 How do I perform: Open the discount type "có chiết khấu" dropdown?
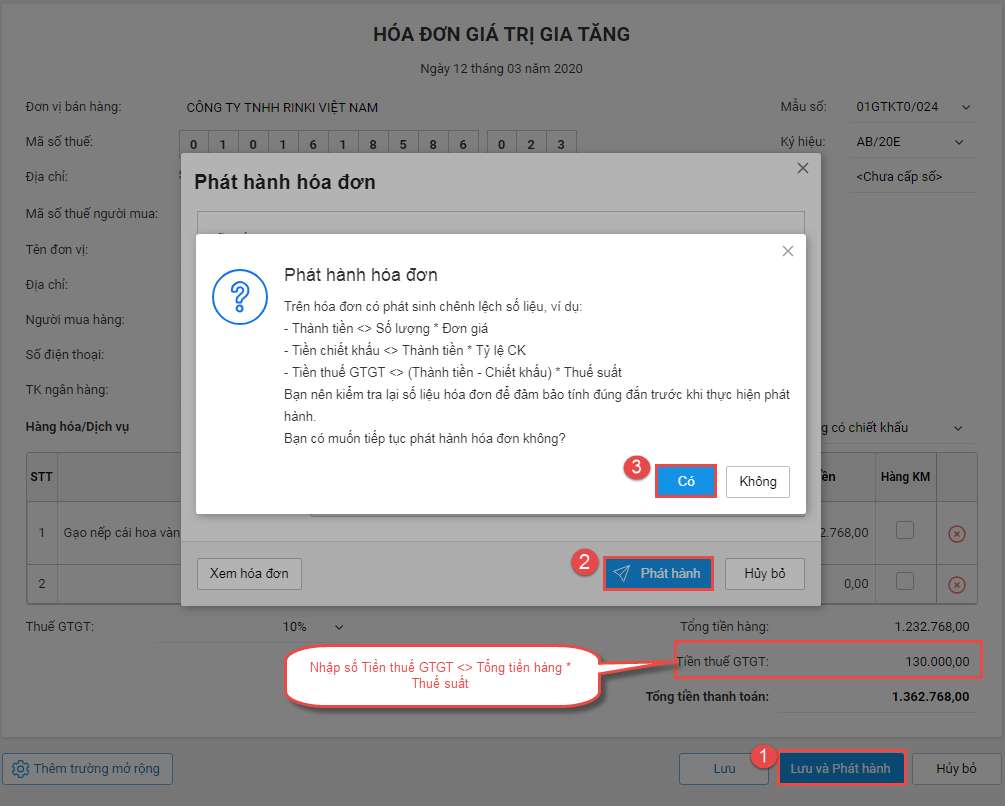click(959, 428)
